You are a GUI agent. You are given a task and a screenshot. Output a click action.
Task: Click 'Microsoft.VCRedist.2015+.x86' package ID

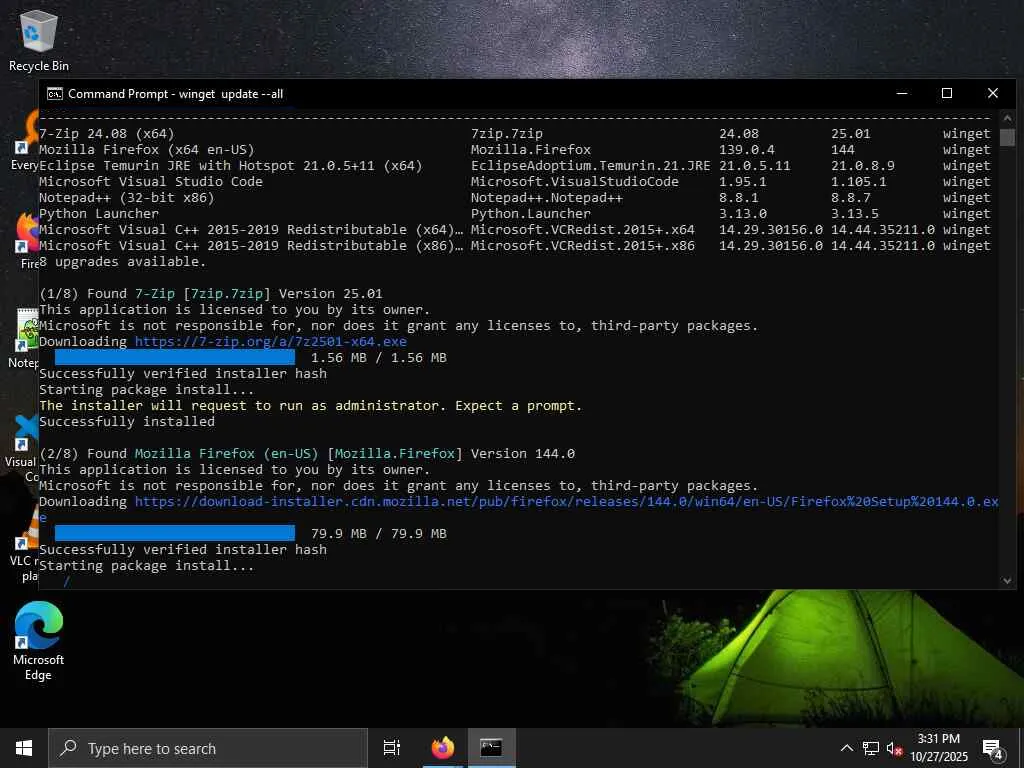click(583, 246)
